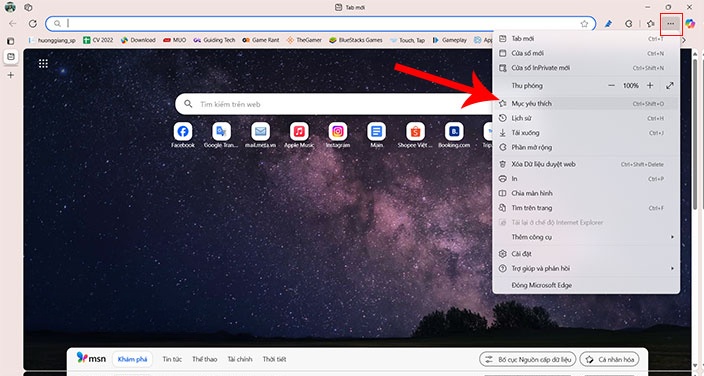Viewport: 704px width, 376px height.
Task: Switch to Tài chính feed tab
Action: (240, 359)
